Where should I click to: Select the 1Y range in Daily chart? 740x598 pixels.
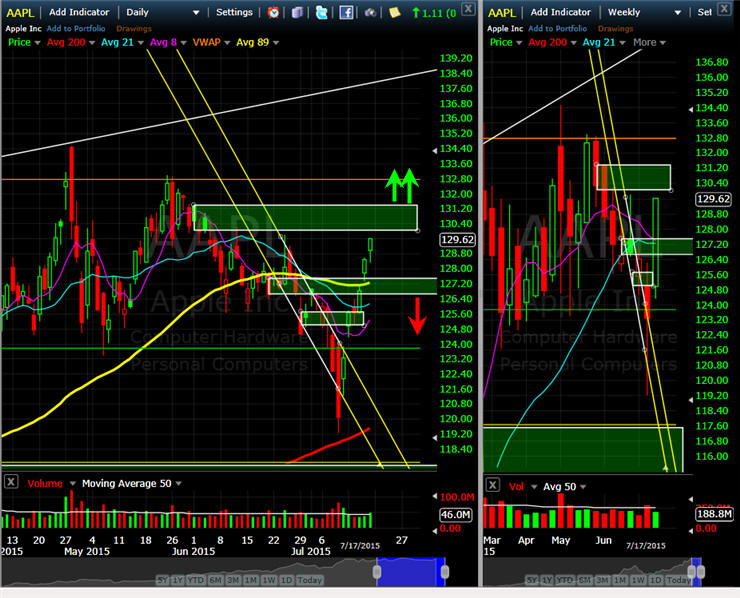pyautogui.click(x=177, y=580)
